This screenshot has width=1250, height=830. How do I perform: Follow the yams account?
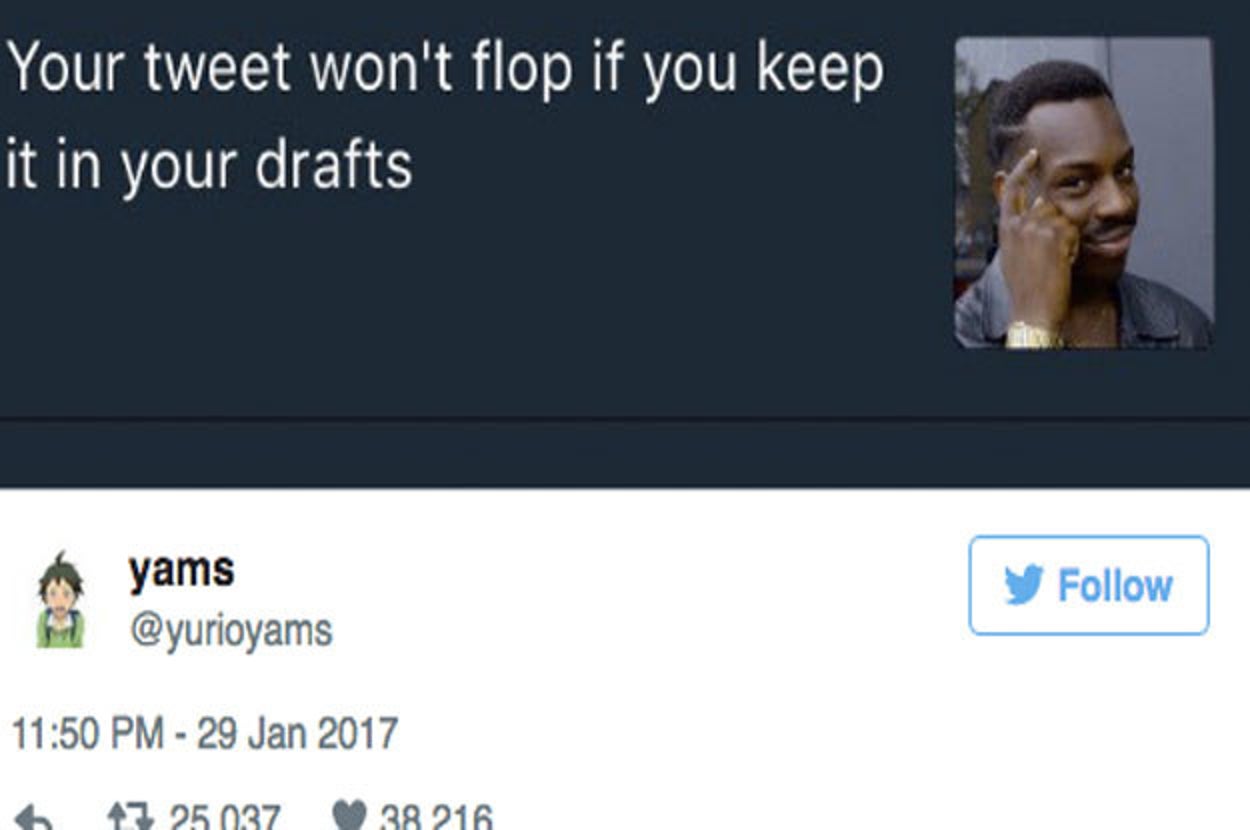point(1089,585)
